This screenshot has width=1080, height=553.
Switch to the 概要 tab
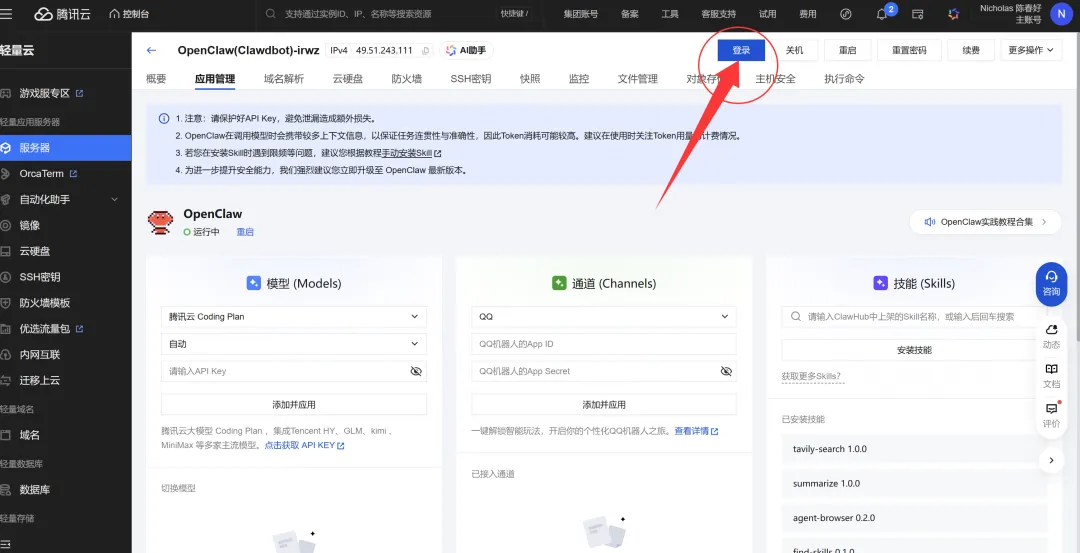(x=156, y=79)
